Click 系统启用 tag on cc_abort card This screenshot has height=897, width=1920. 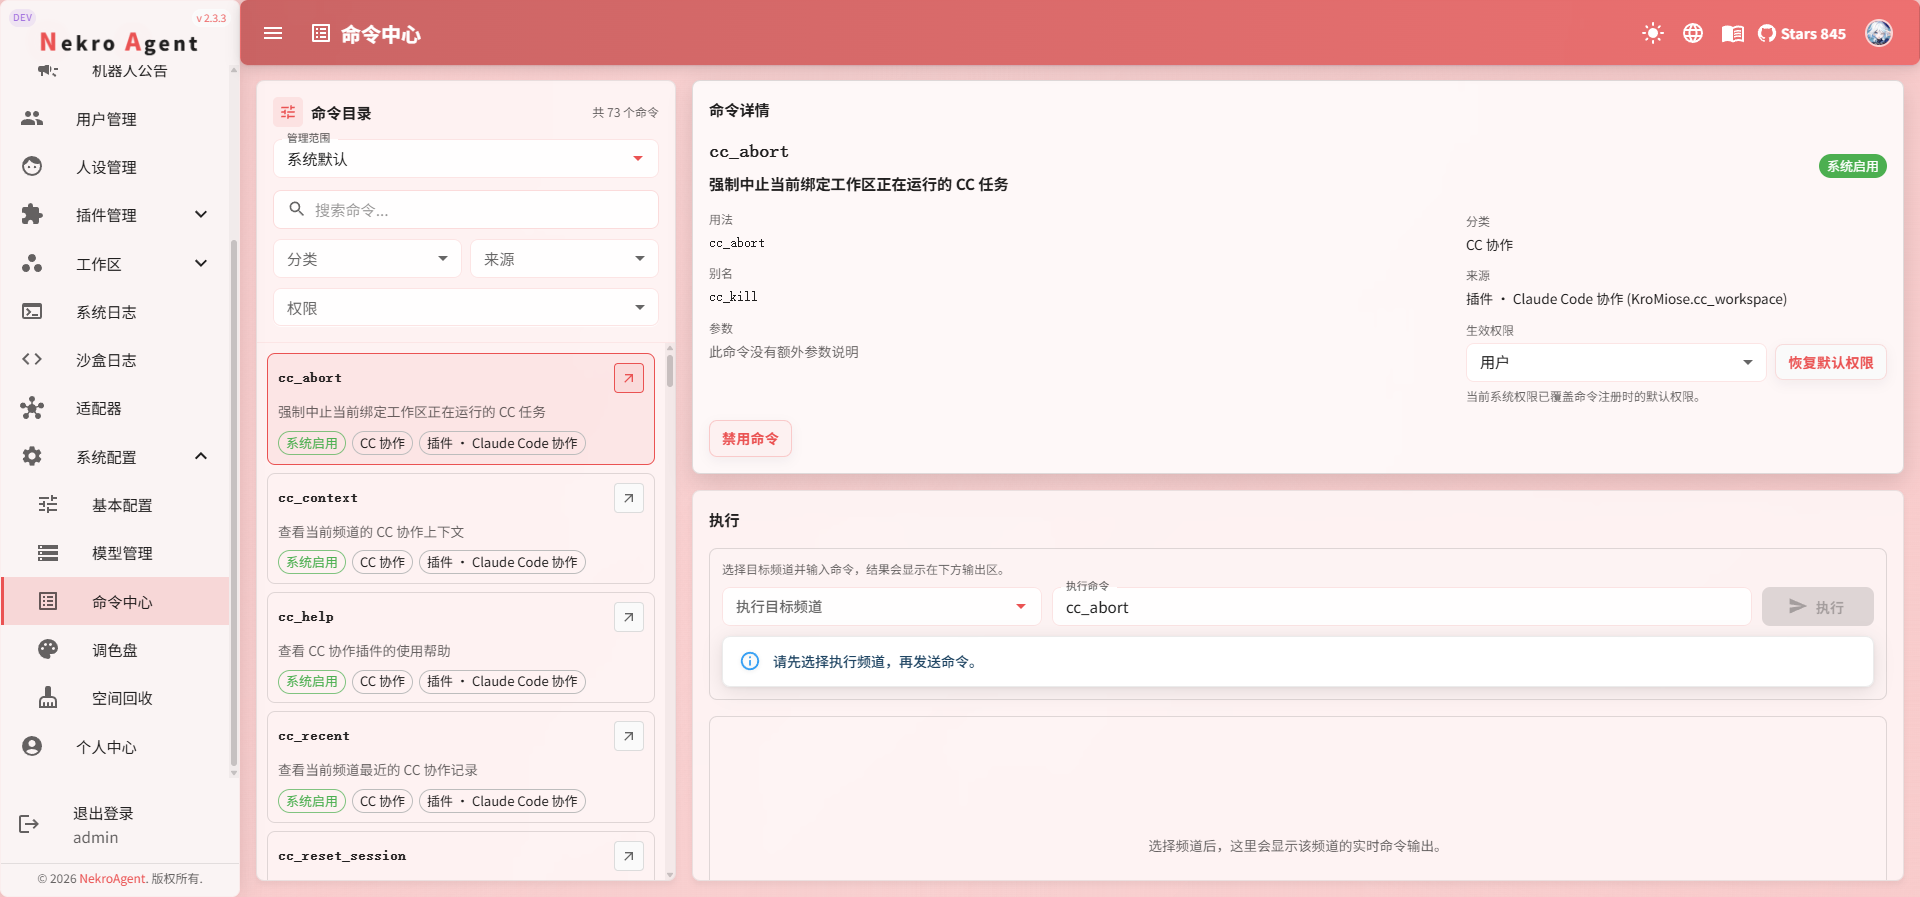pos(312,443)
